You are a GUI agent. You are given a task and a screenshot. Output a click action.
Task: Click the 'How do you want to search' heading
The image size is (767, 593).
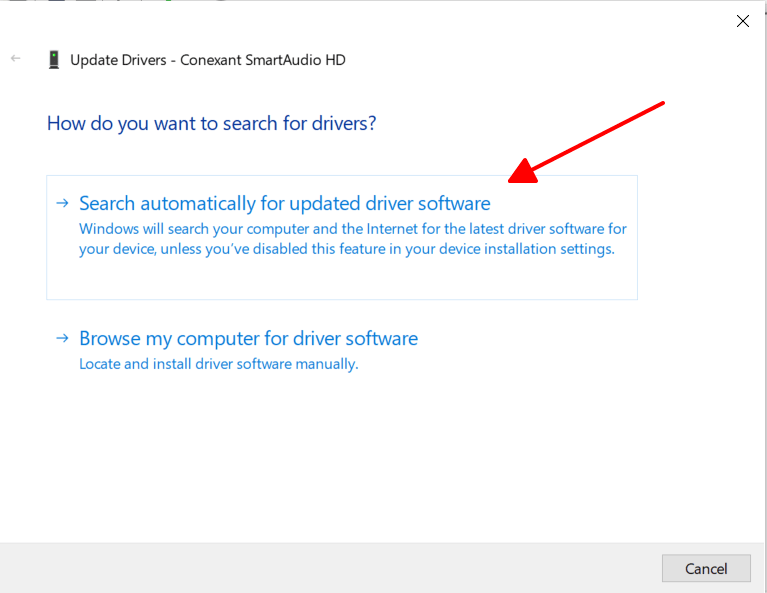[x=211, y=124]
